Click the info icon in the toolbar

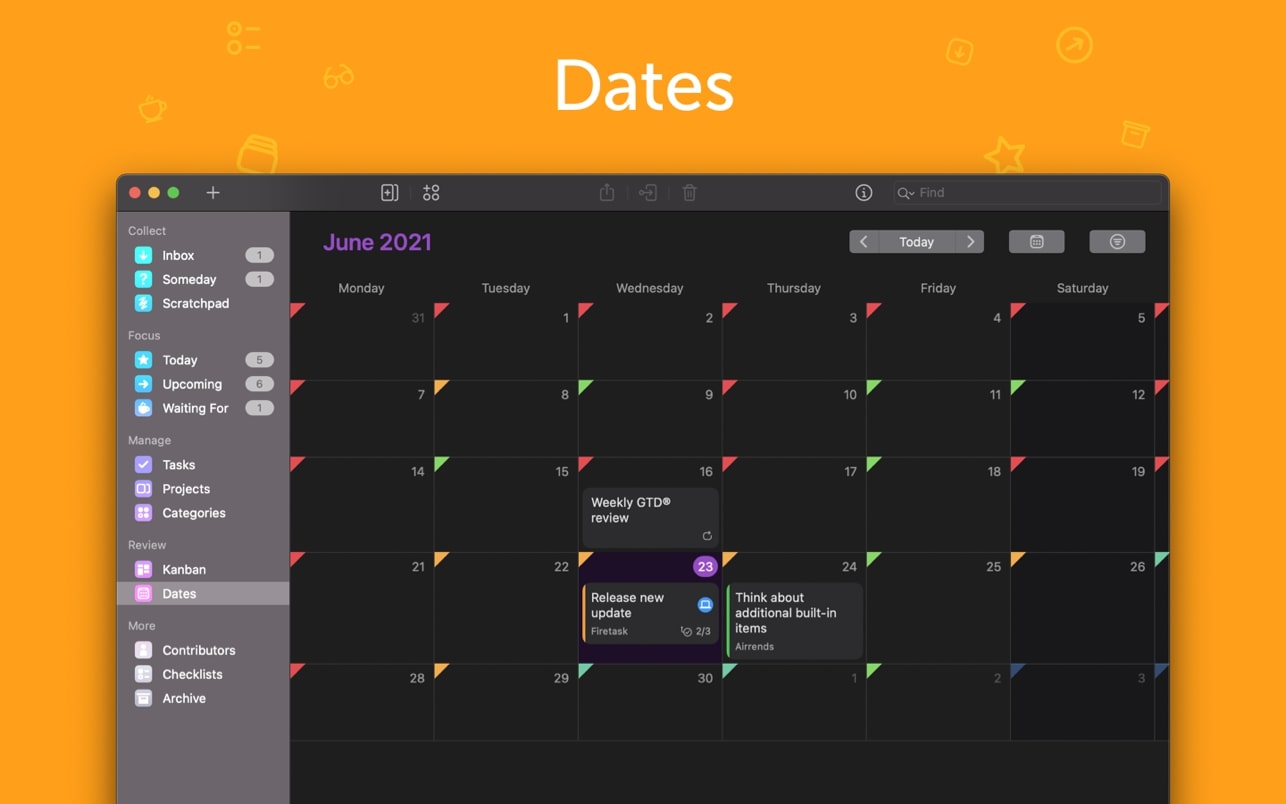pyautogui.click(x=864, y=193)
